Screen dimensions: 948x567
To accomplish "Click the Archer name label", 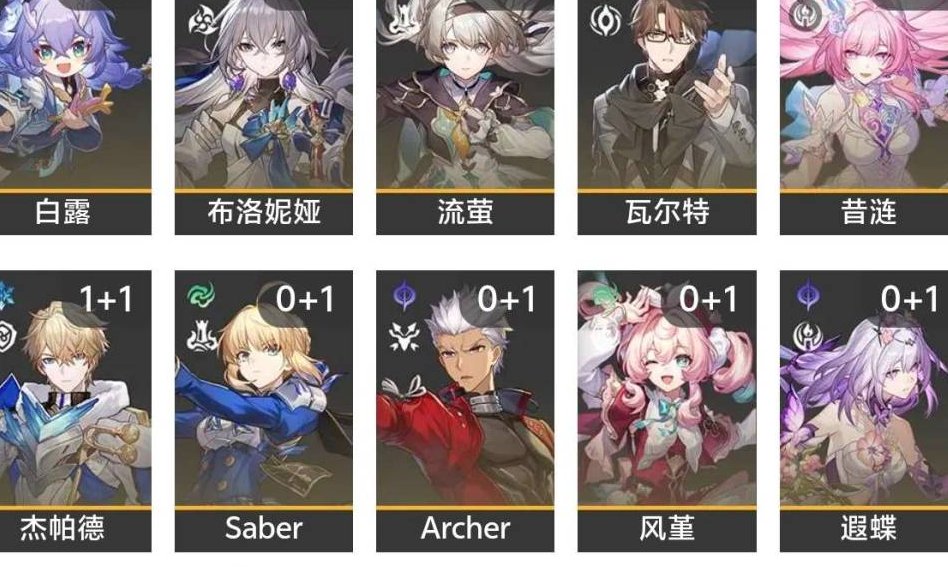I will [465, 528].
